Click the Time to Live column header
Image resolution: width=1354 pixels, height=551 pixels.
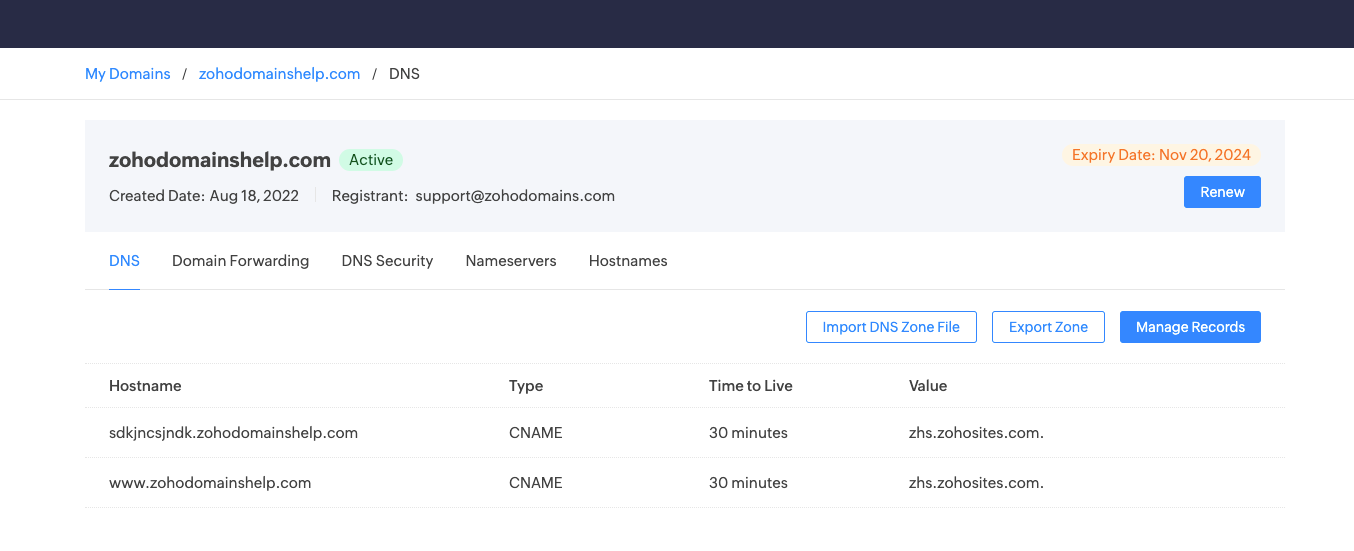point(751,386)
